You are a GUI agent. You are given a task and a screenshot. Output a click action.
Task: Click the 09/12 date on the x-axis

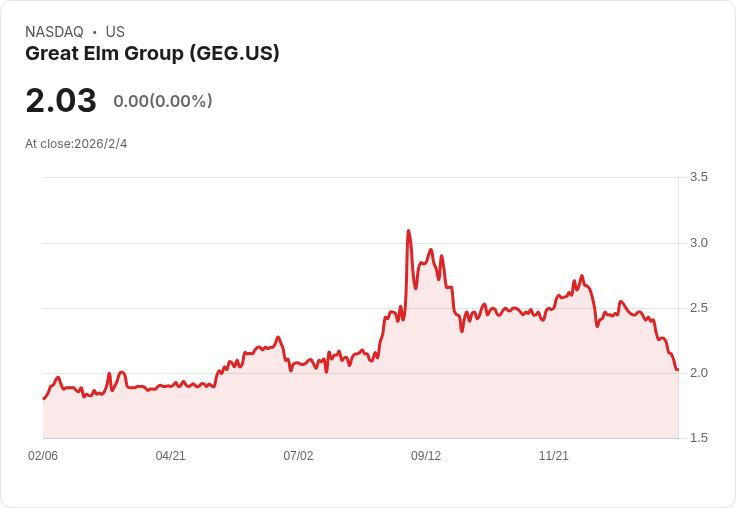tap(426, 456)
